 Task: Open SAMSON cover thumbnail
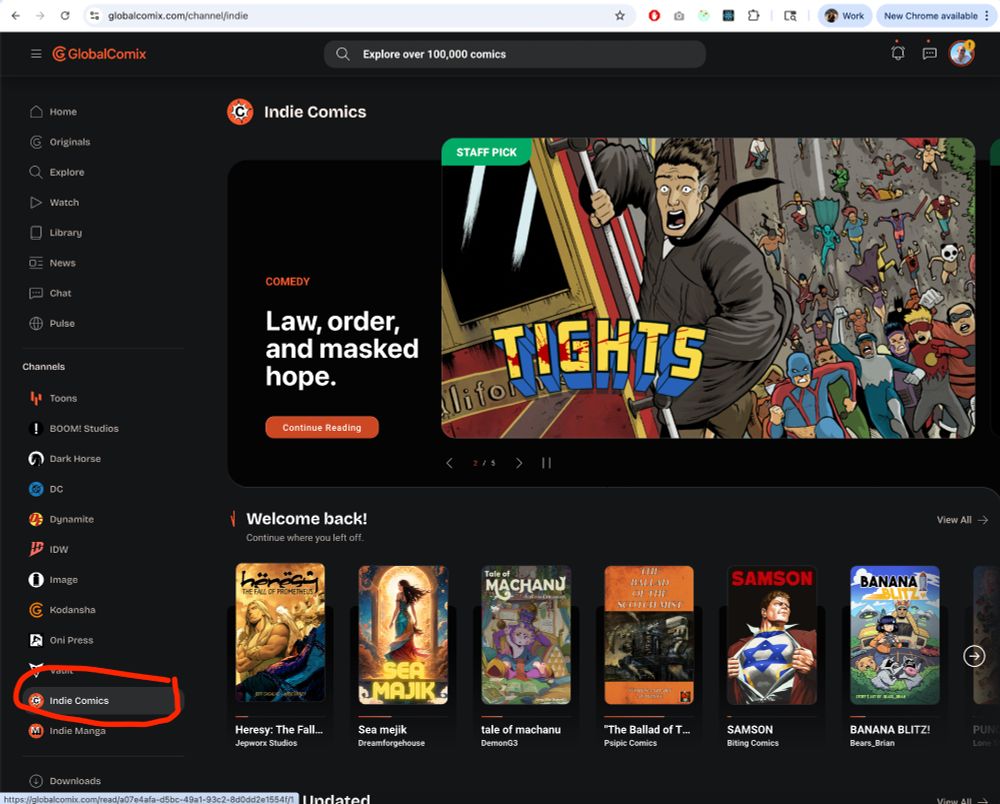772,634
